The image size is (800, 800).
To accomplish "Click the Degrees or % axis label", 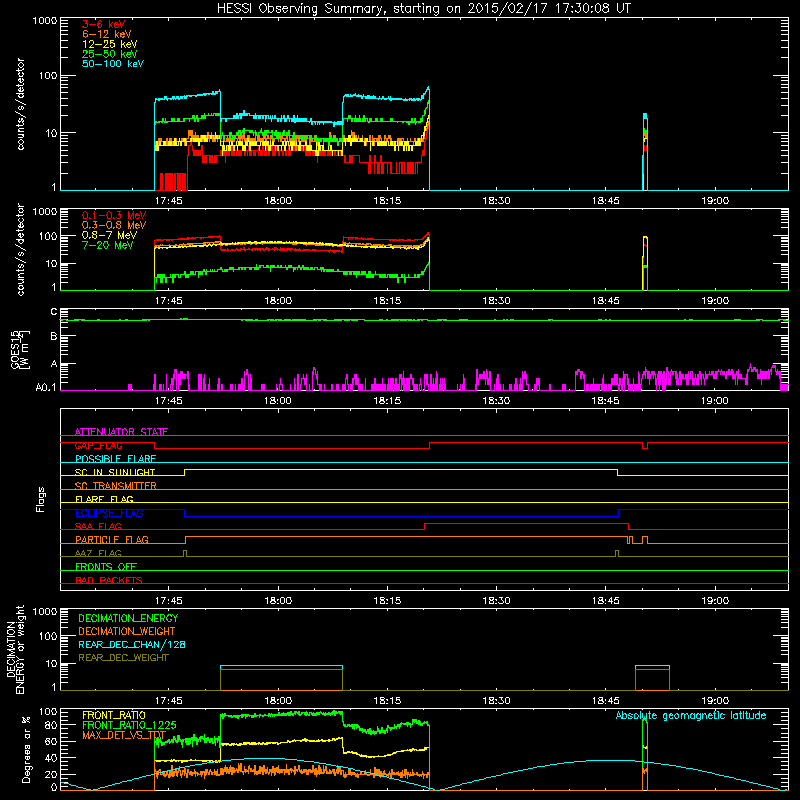I will (x=26, y=750).
